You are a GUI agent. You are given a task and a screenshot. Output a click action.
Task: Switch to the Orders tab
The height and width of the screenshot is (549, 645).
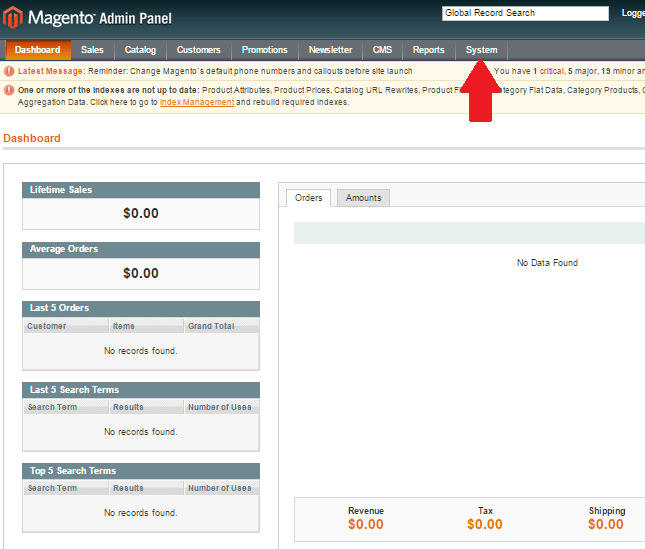click(309, 198)
